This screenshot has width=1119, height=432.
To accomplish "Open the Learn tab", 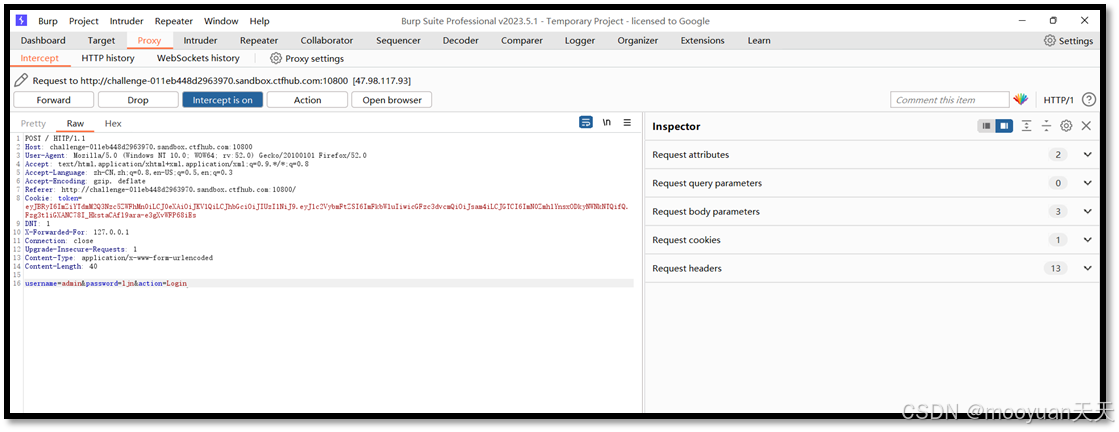I will [759, 41].
